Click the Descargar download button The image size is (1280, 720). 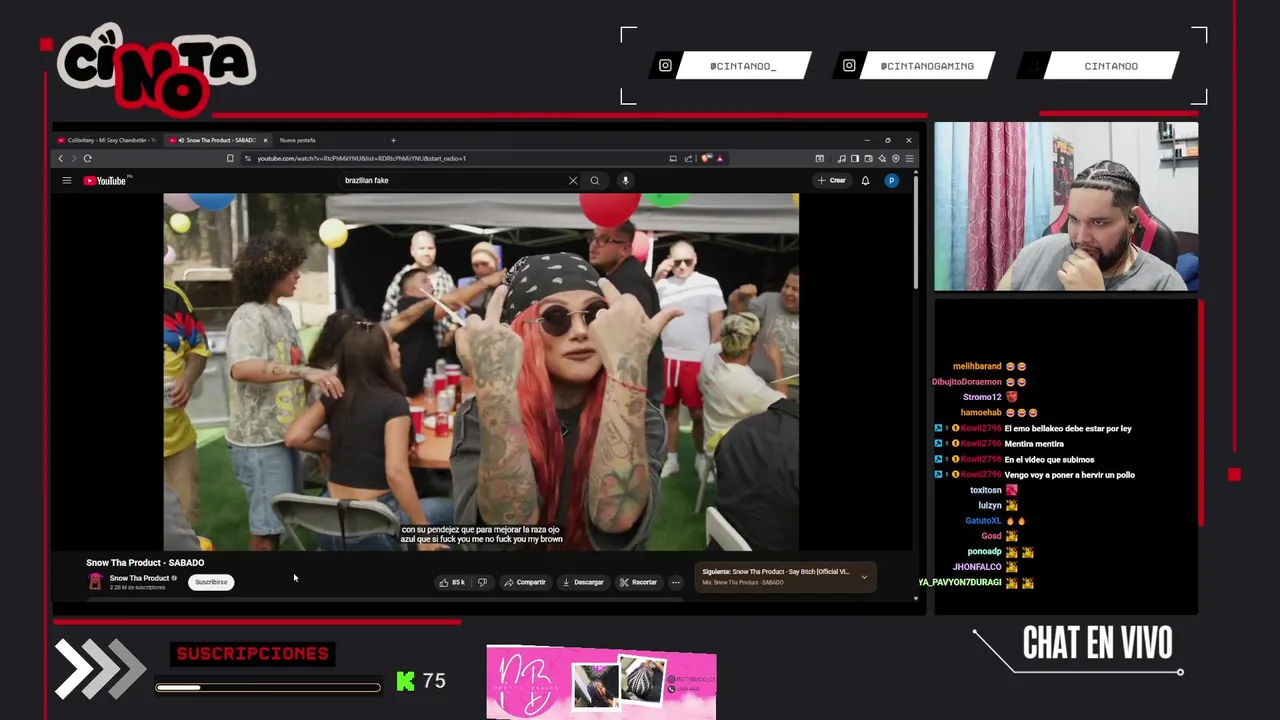(583, 582)
